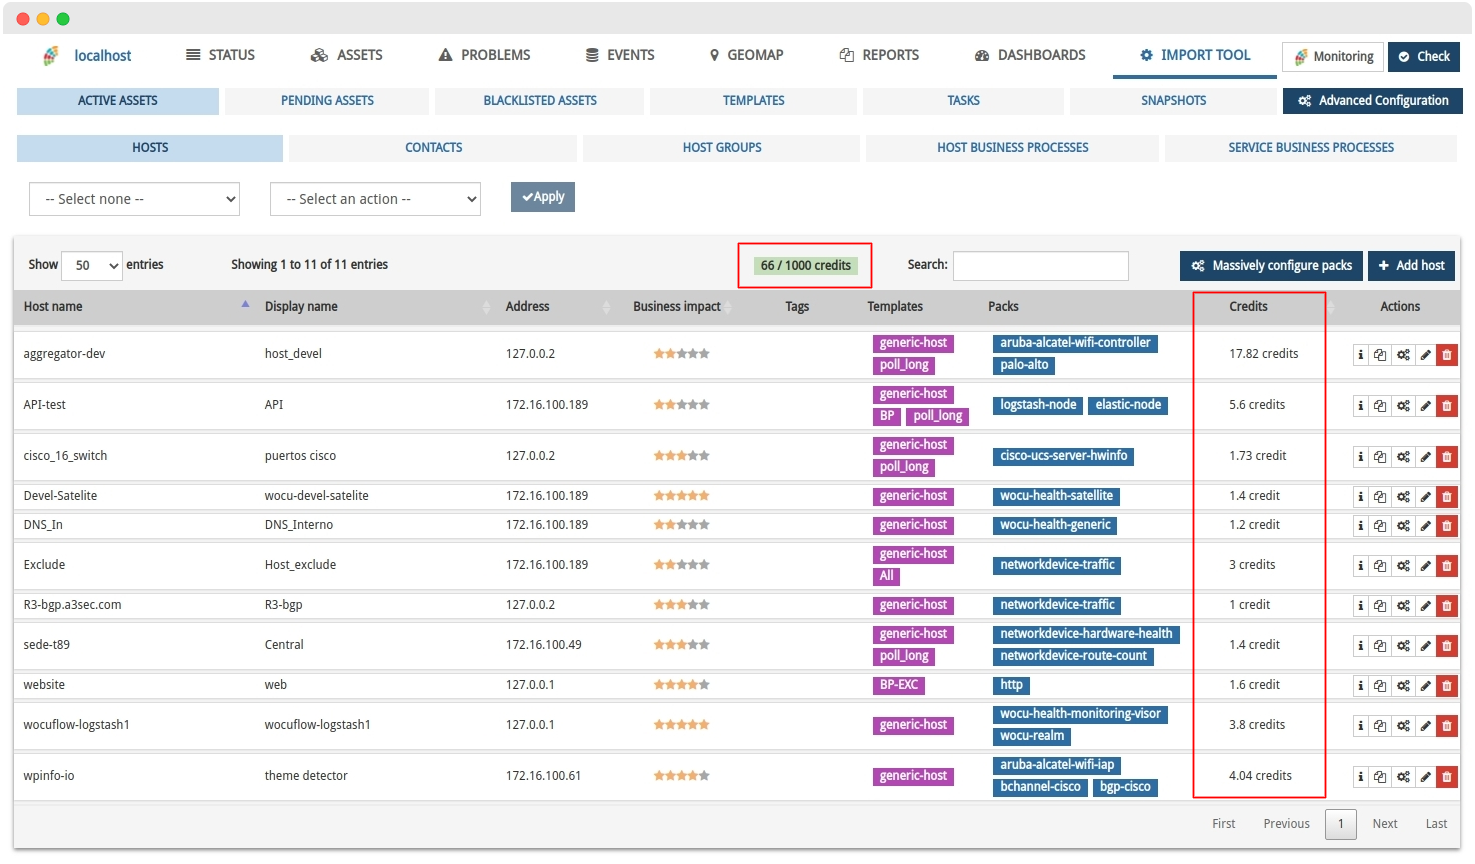Open info for API-test host
The width and height of the screenshot is (1475, 864).
tap(1360, 406)
